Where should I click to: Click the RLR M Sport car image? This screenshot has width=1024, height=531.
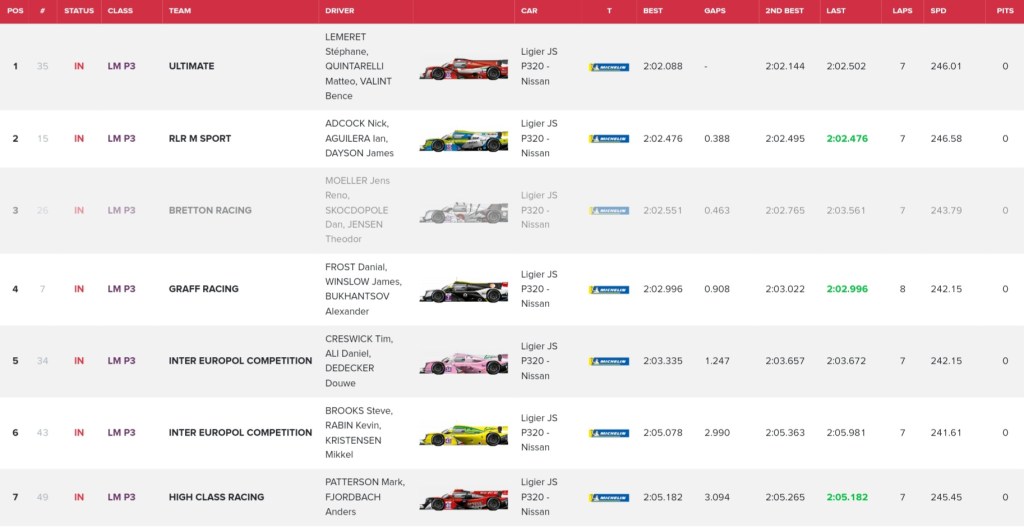[x=464, y=141]
